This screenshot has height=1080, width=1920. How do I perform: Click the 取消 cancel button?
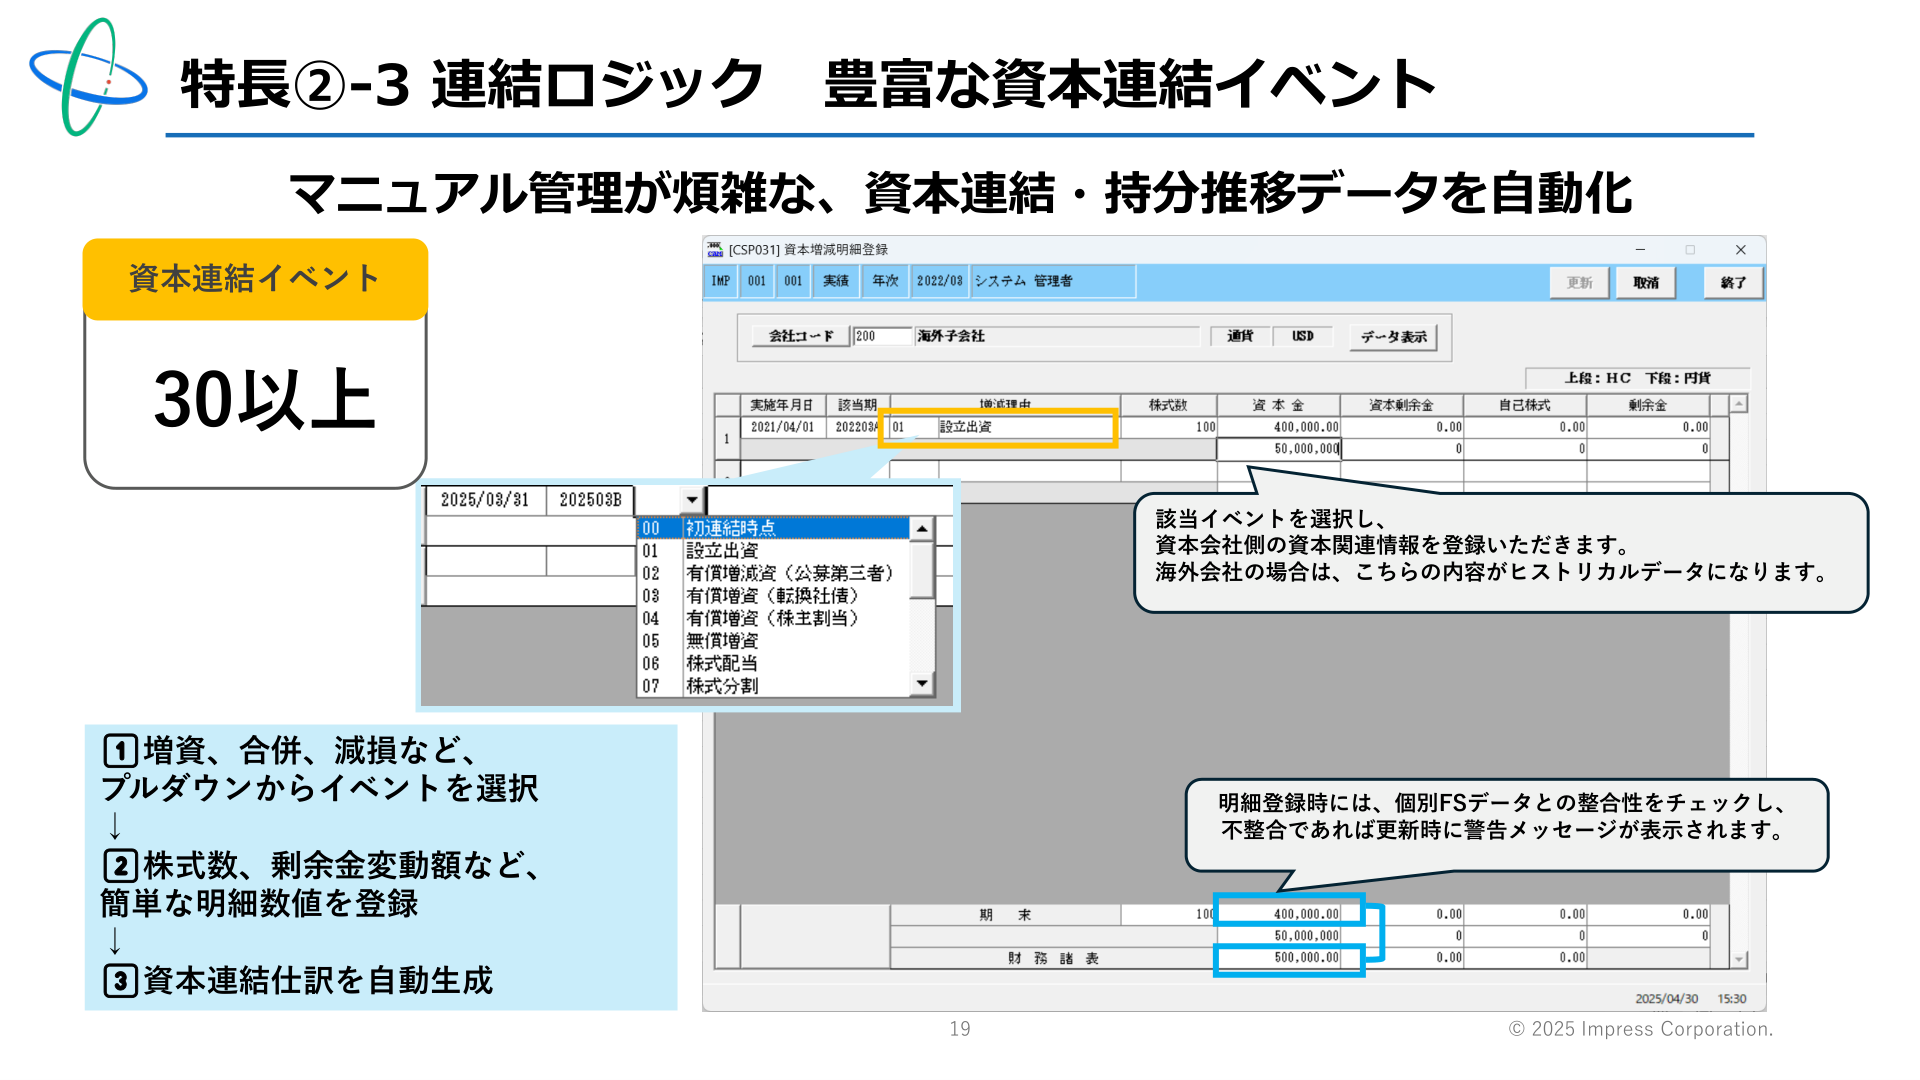coord(1646,283)
